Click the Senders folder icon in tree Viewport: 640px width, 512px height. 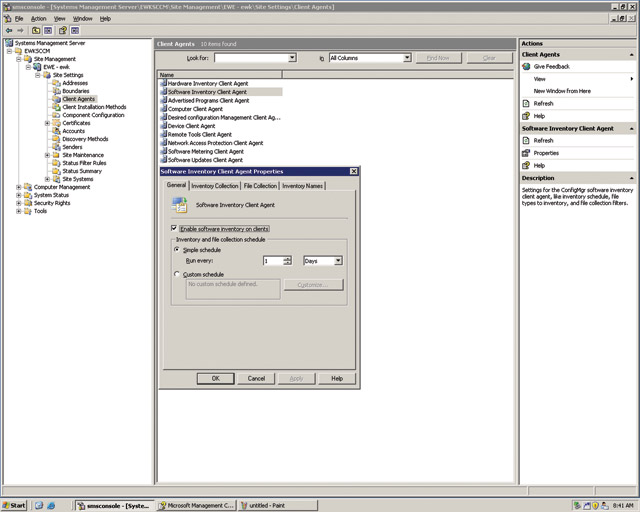[56, 147]
